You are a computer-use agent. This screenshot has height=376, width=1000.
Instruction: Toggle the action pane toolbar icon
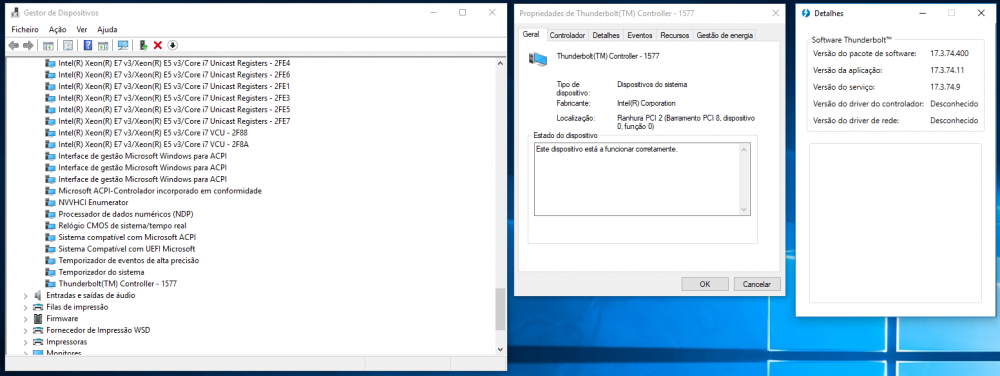103,45
